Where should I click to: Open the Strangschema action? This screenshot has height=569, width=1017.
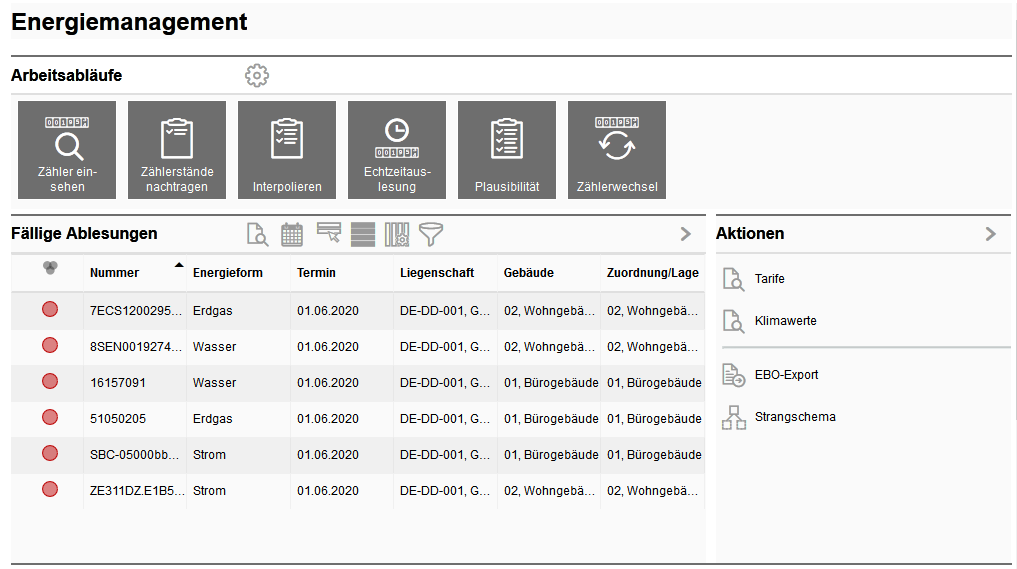(x=795, y=417)
